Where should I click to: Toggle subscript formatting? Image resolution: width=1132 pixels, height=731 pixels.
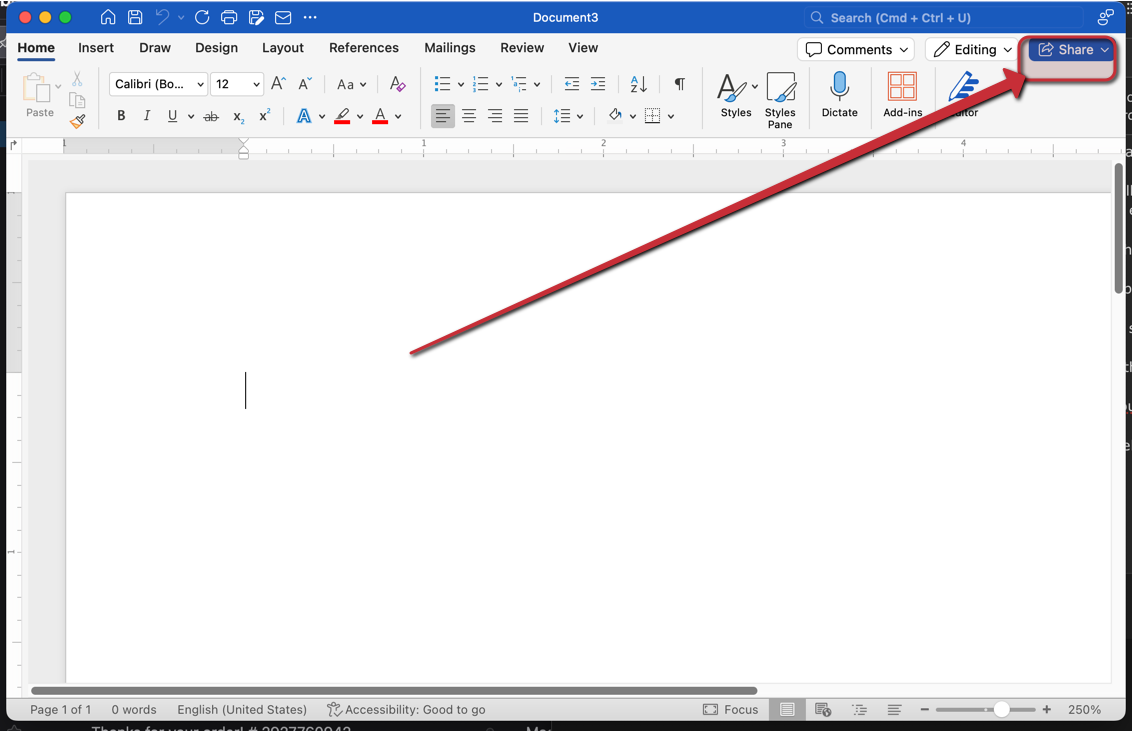(x=238, y=116)
